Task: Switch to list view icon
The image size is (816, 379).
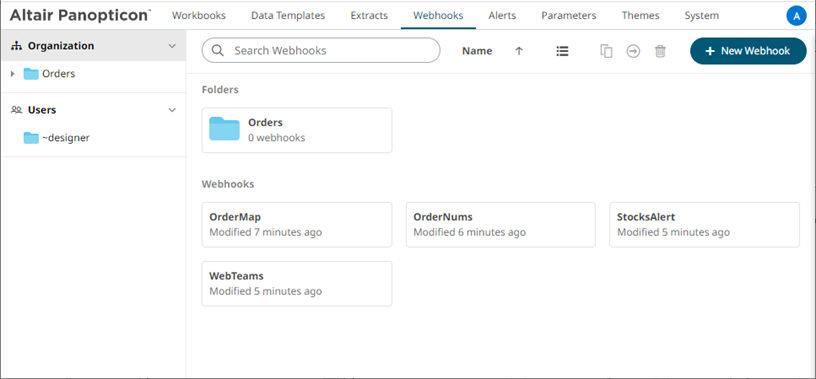Action: pyautogui.click(x=562, y=51)
